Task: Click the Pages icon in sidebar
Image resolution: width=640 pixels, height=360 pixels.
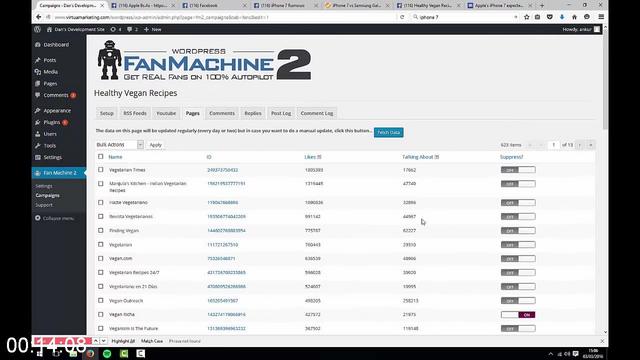Action: pyautogui.click(x=38, y=84)
